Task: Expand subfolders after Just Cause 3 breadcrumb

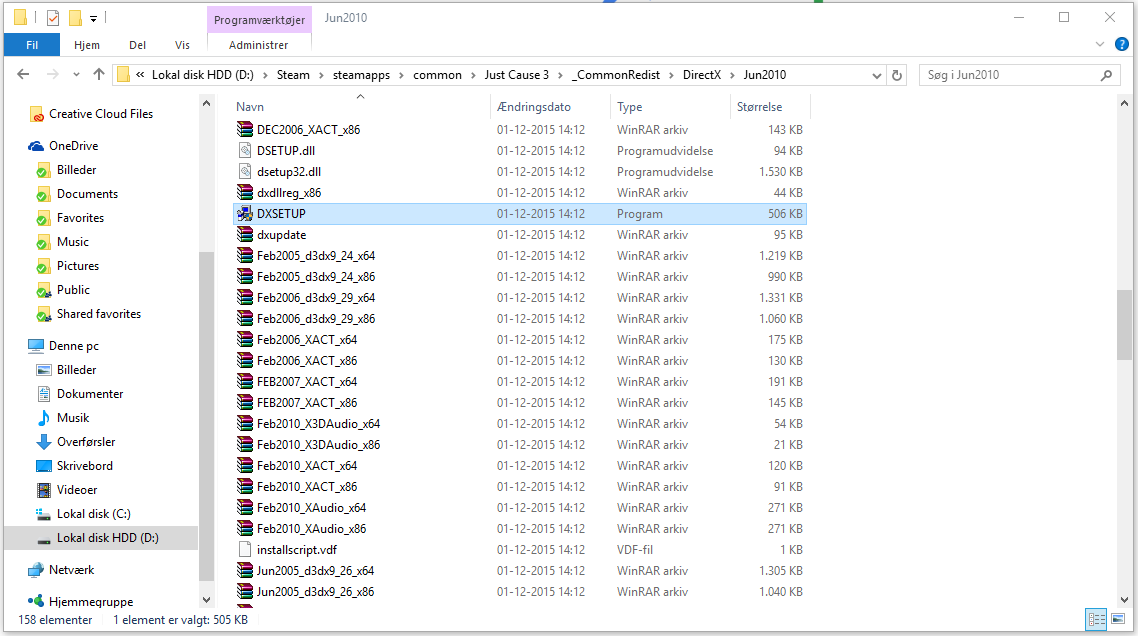Action: (560, 75)
